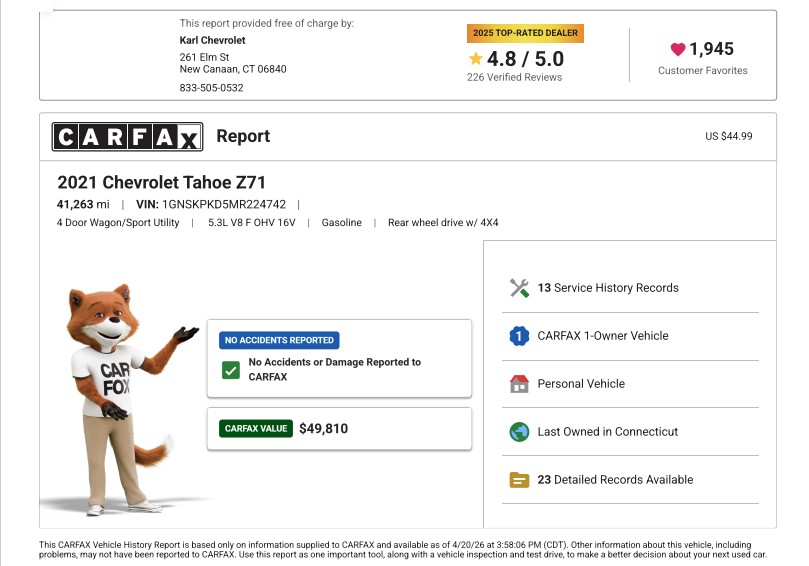The image size is (809, 566).
Task: Open the 226 Verified Reviews link
Action: click(514, 77)
